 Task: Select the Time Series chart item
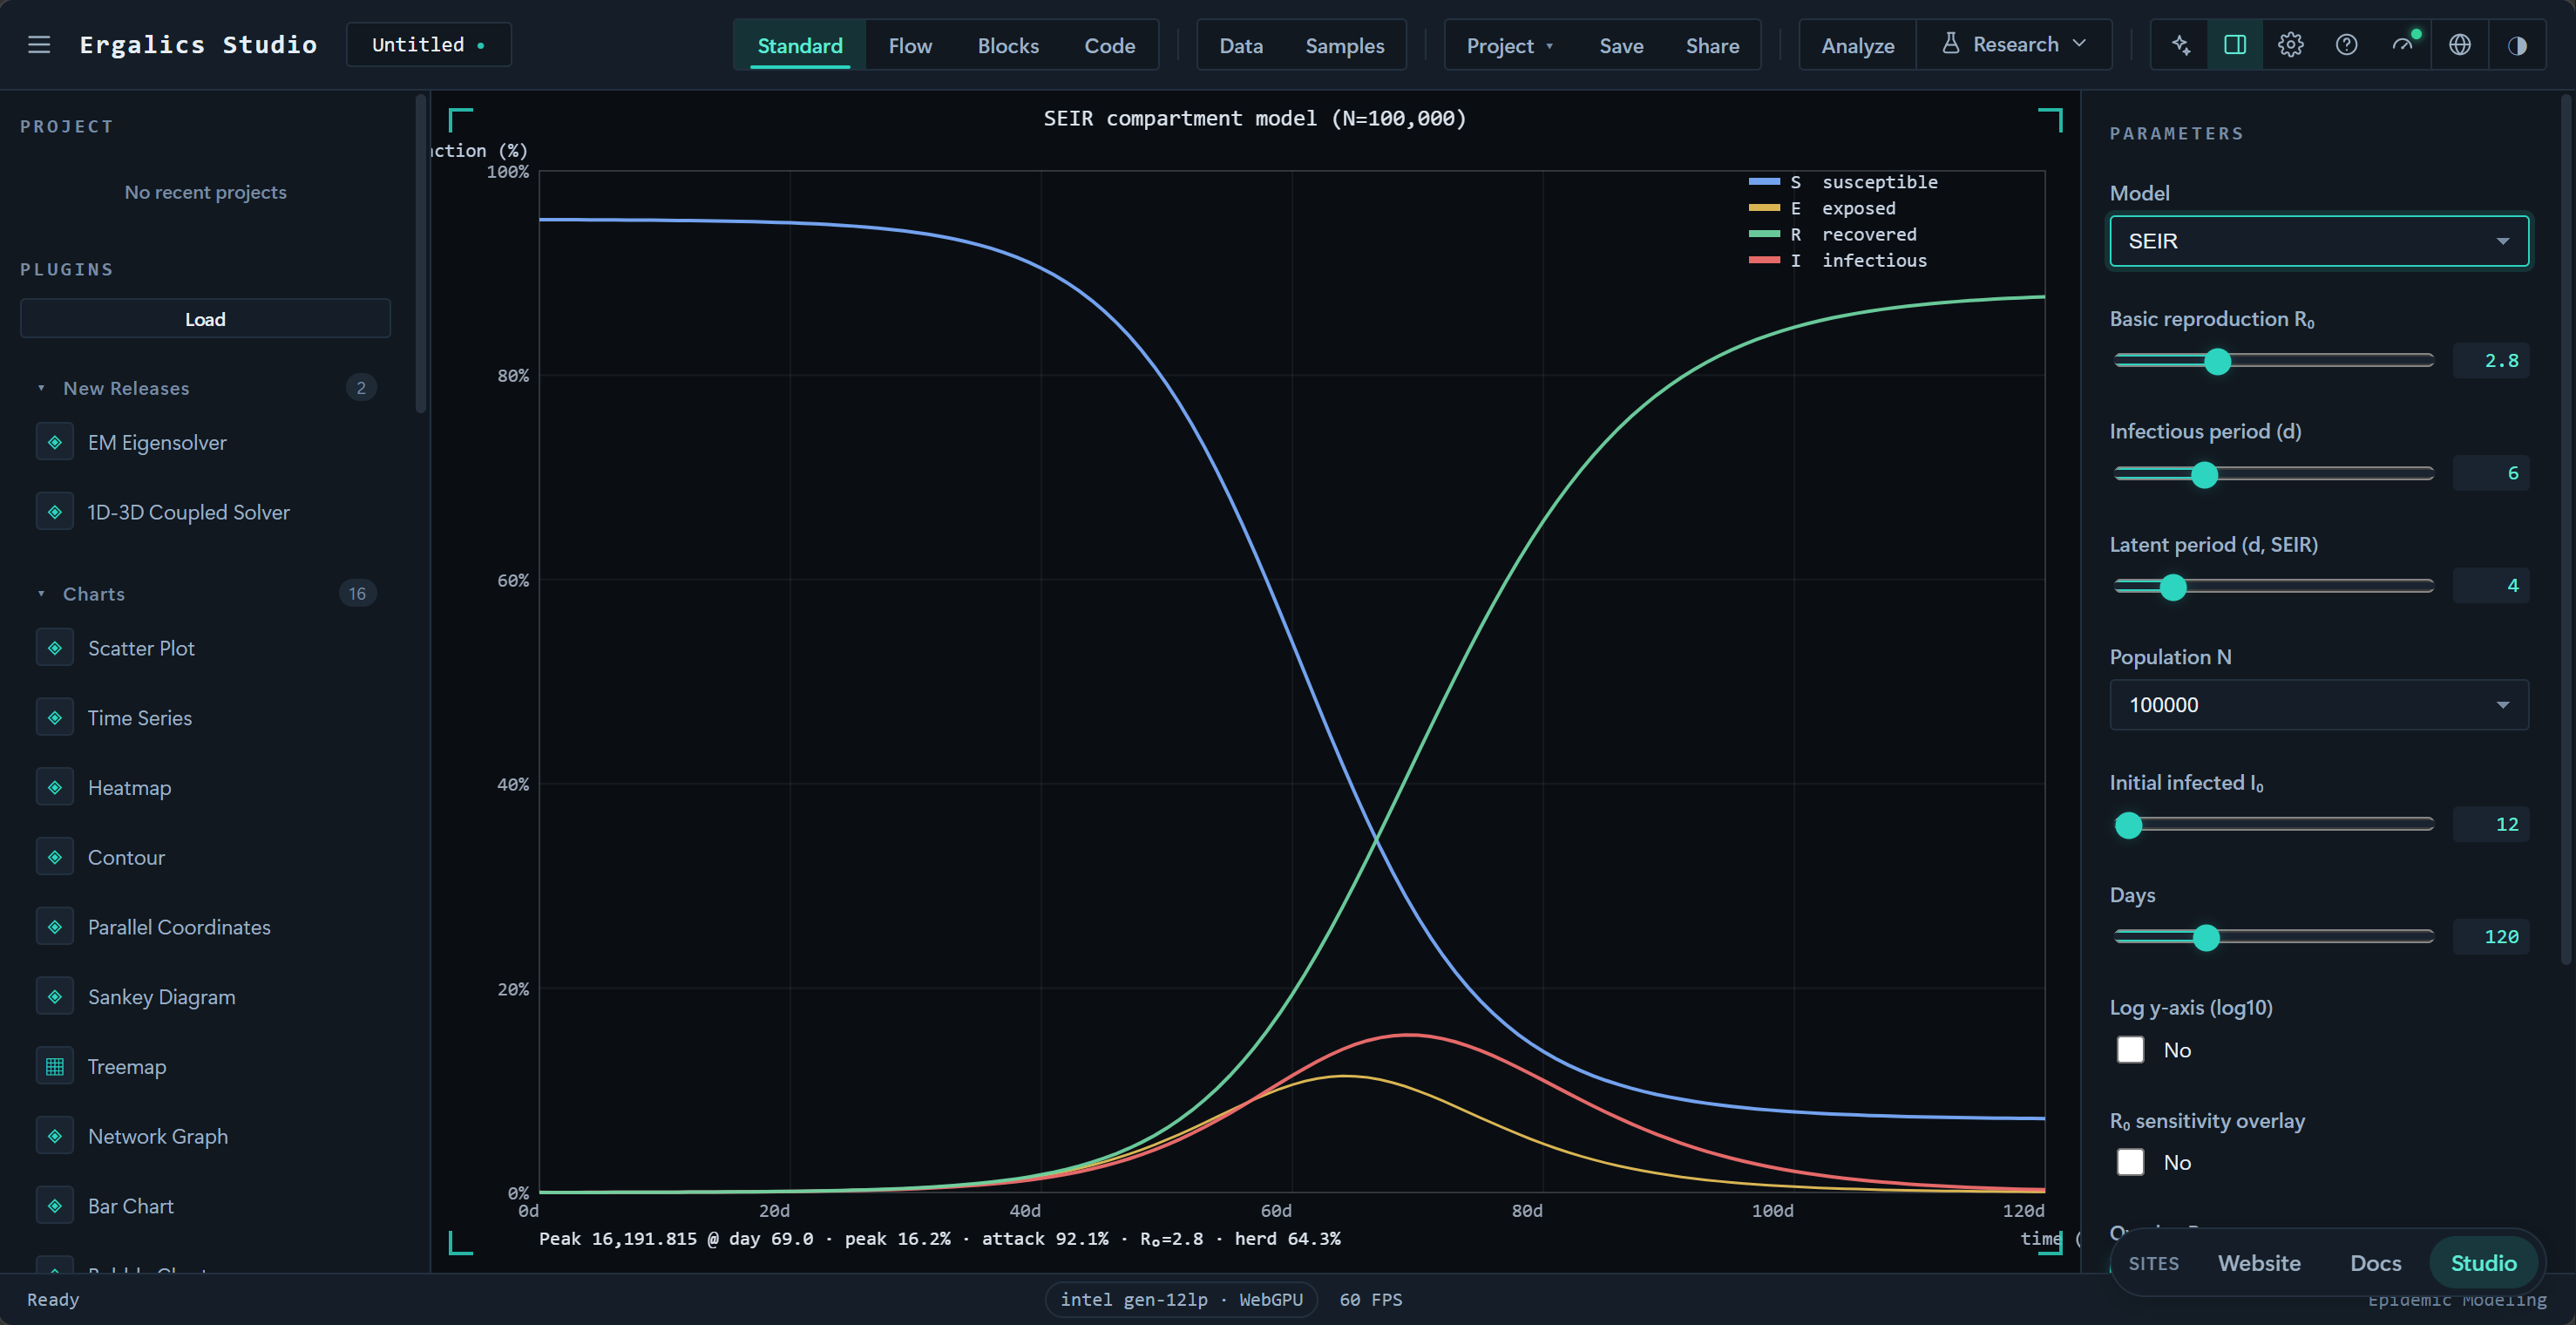pos(206,718)
